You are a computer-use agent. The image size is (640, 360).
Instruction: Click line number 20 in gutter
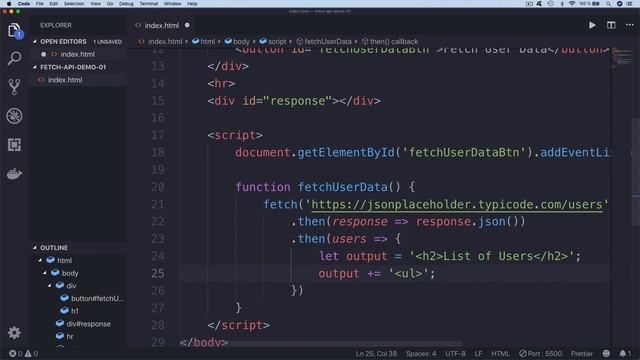[x=158, y=187]
